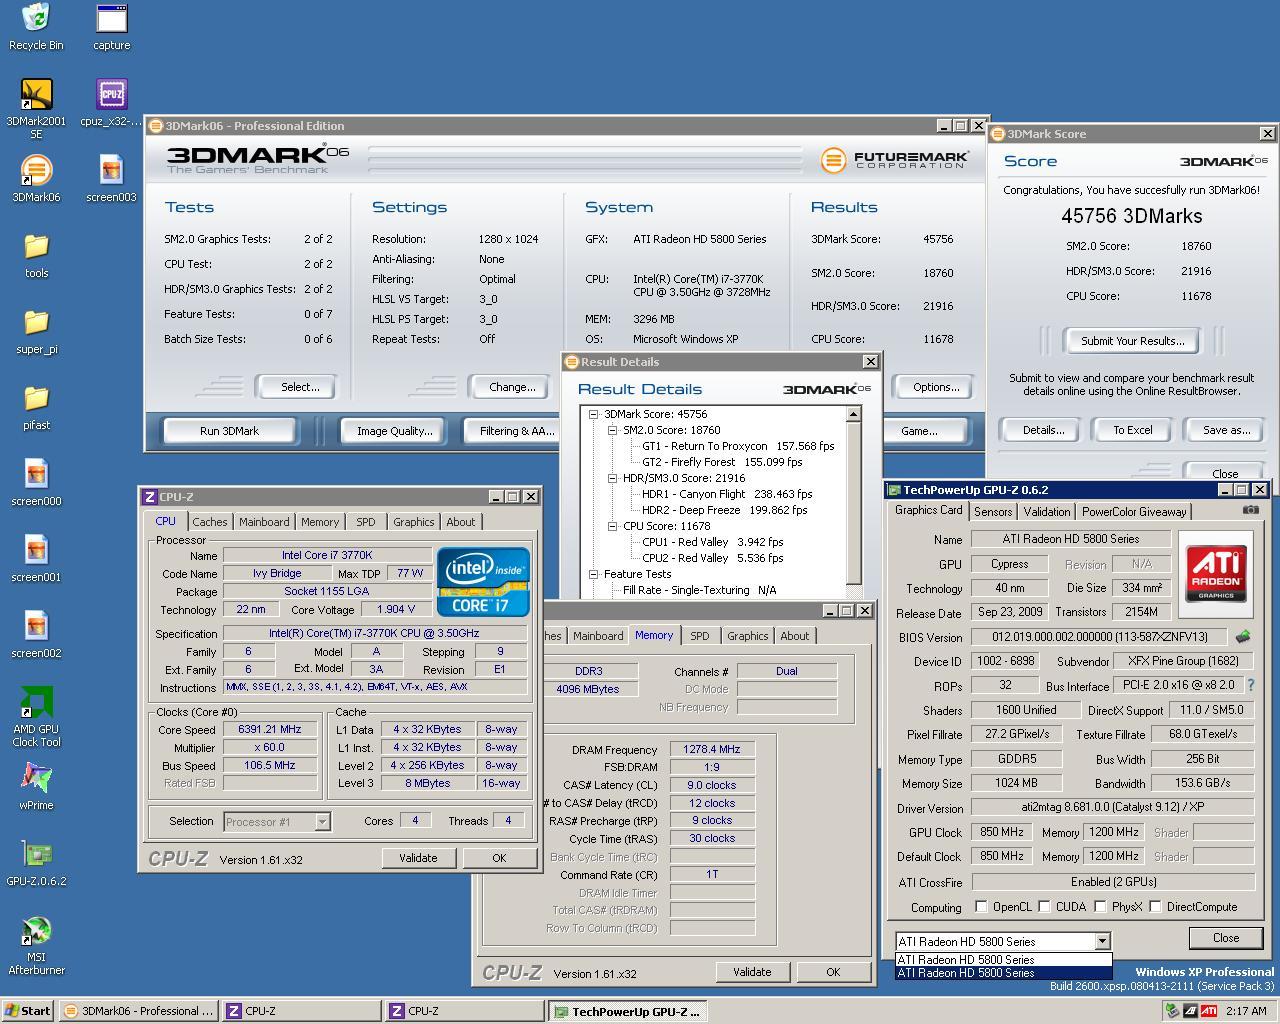This screenshot has height=1024, width=1280.
Task: Open the Graphics tab in rear CPU-Z window
Action: (747, 636)
